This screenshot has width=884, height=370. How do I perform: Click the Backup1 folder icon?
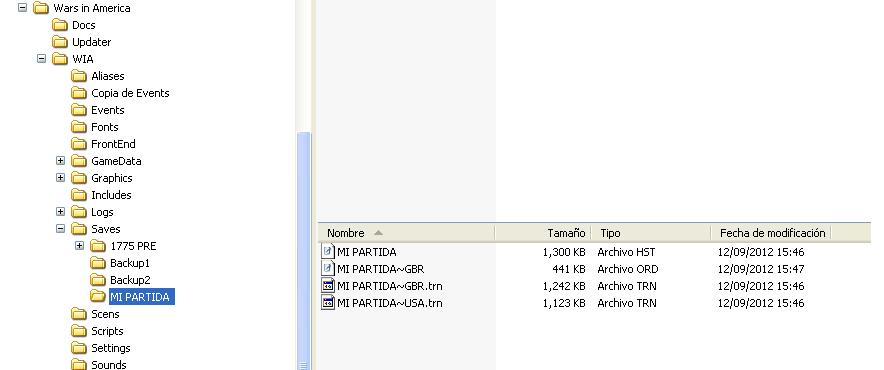click(98, 263)
